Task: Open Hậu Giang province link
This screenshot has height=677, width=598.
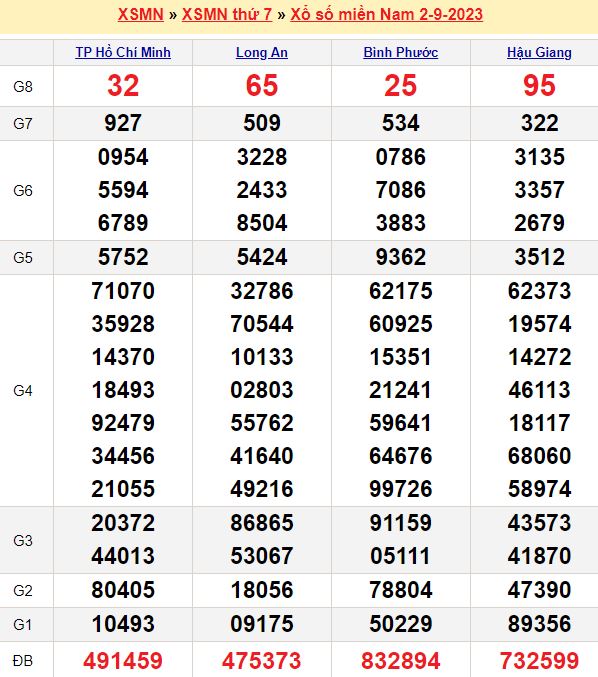Action: click(x=539, y=52)
